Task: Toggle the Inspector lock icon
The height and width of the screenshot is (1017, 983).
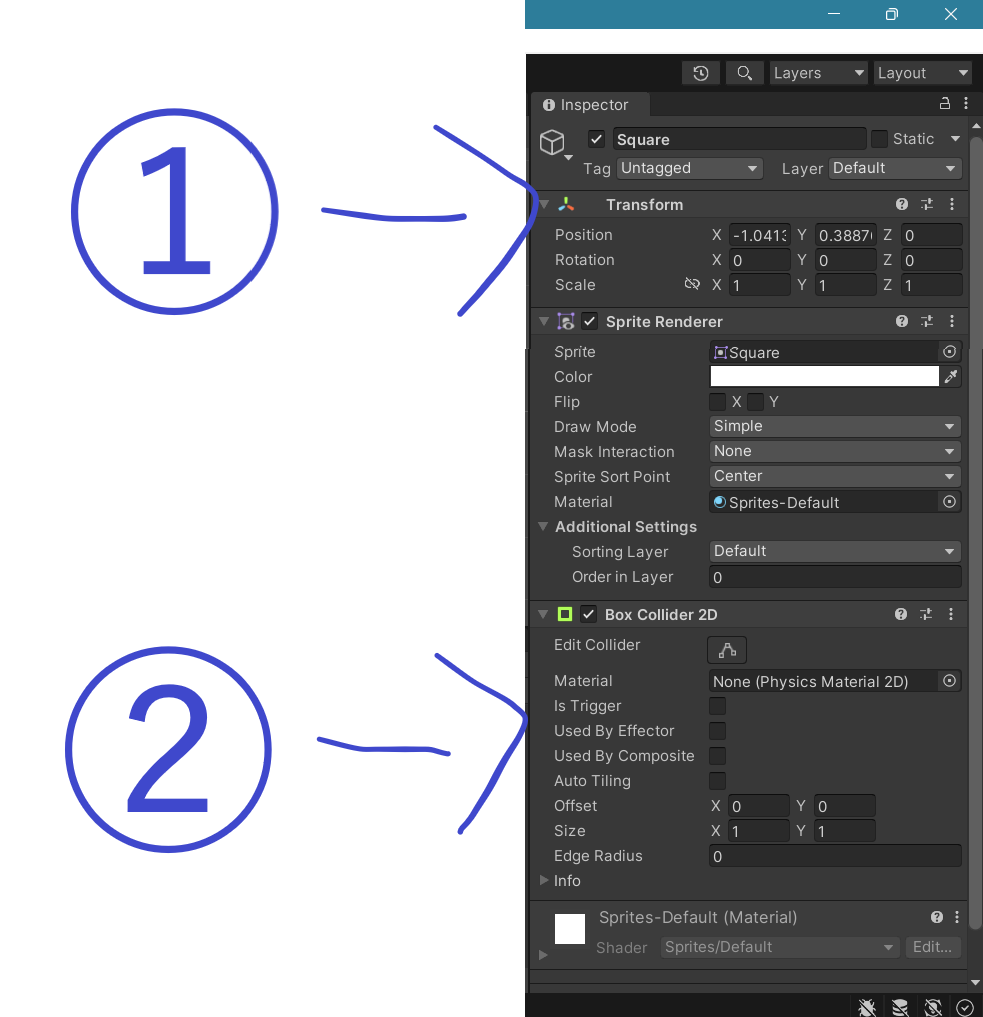Action: (x=945, y=103)
